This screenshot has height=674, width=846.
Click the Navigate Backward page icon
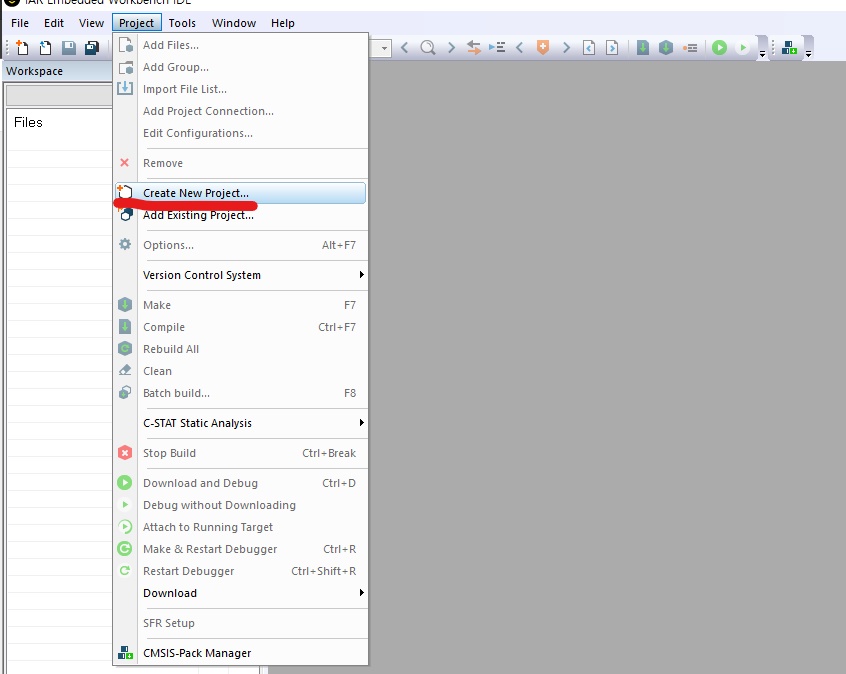click(589, 47)
